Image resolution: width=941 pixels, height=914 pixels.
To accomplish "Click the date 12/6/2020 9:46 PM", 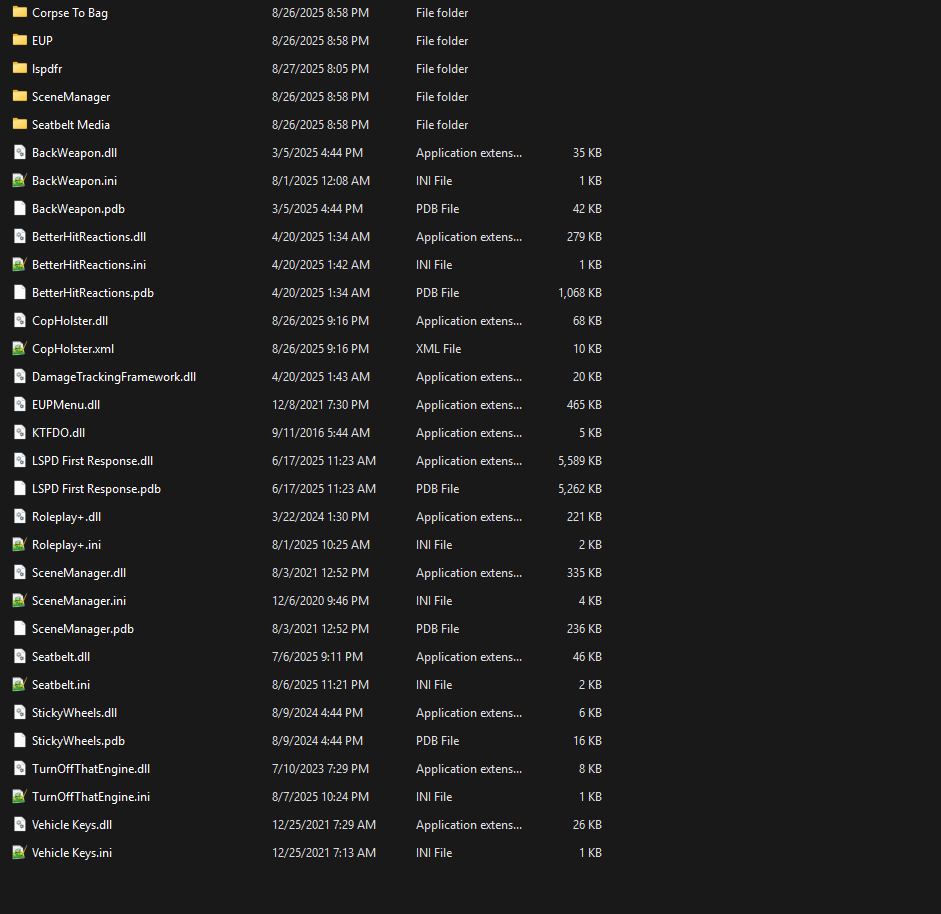I will [x=320, y=601].
